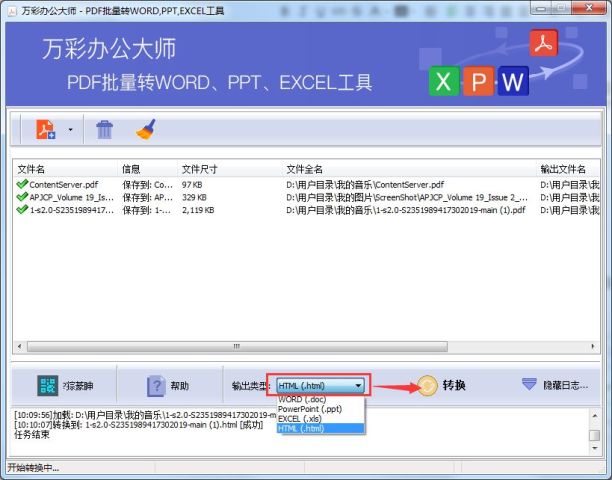
Task: Click the log line for 10:10:07 conversion
Action: 139,425
